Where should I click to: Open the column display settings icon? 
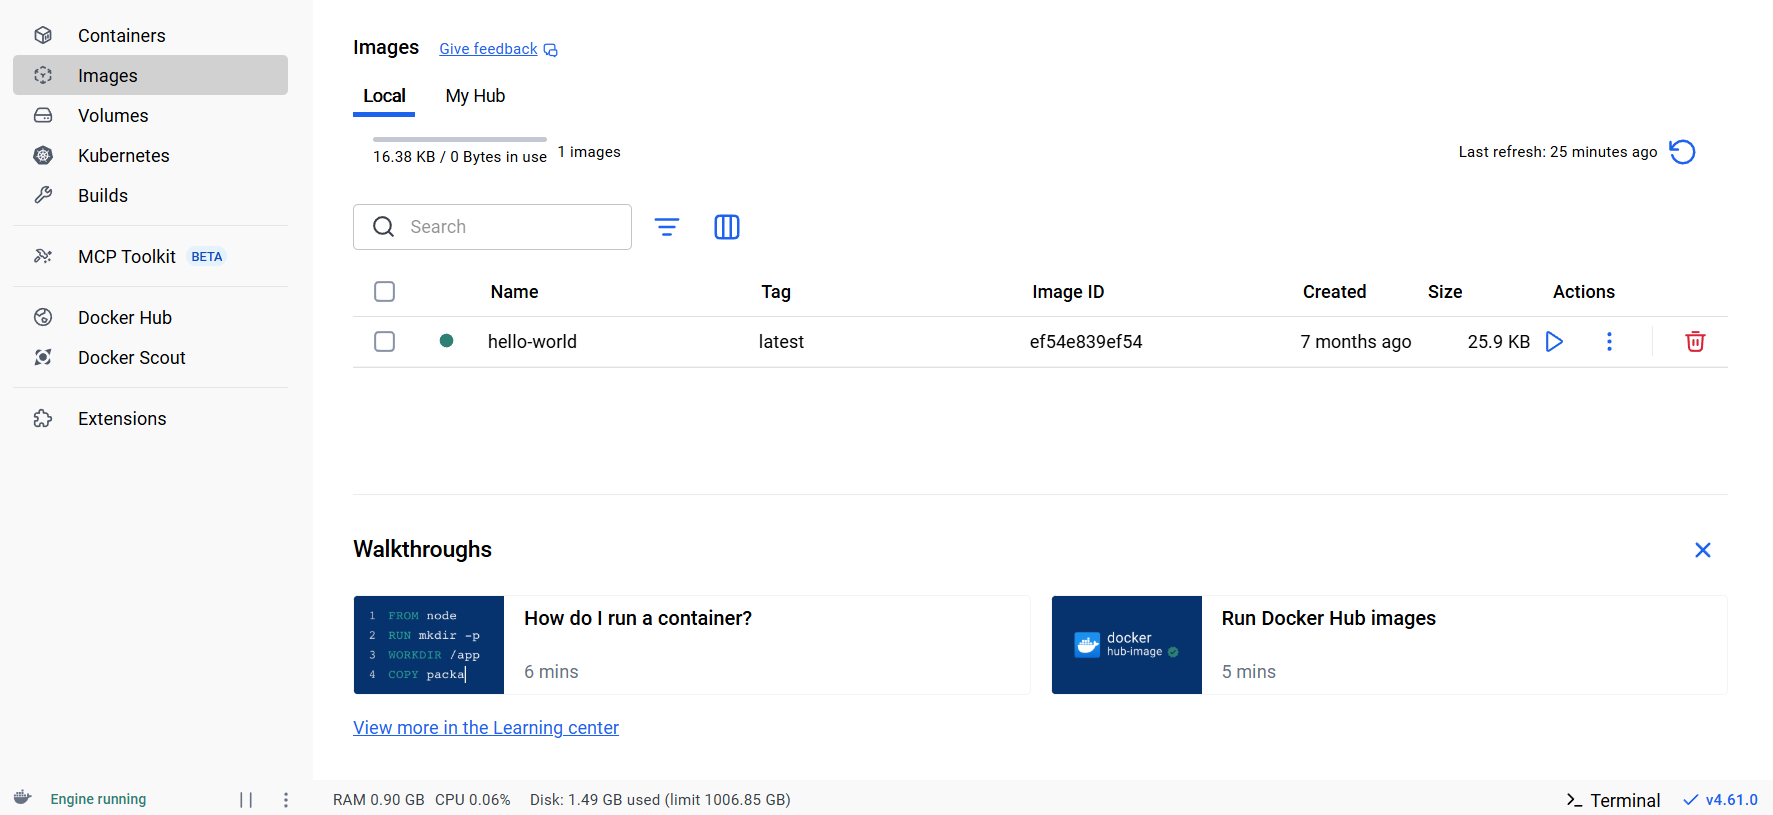[727, 227]
